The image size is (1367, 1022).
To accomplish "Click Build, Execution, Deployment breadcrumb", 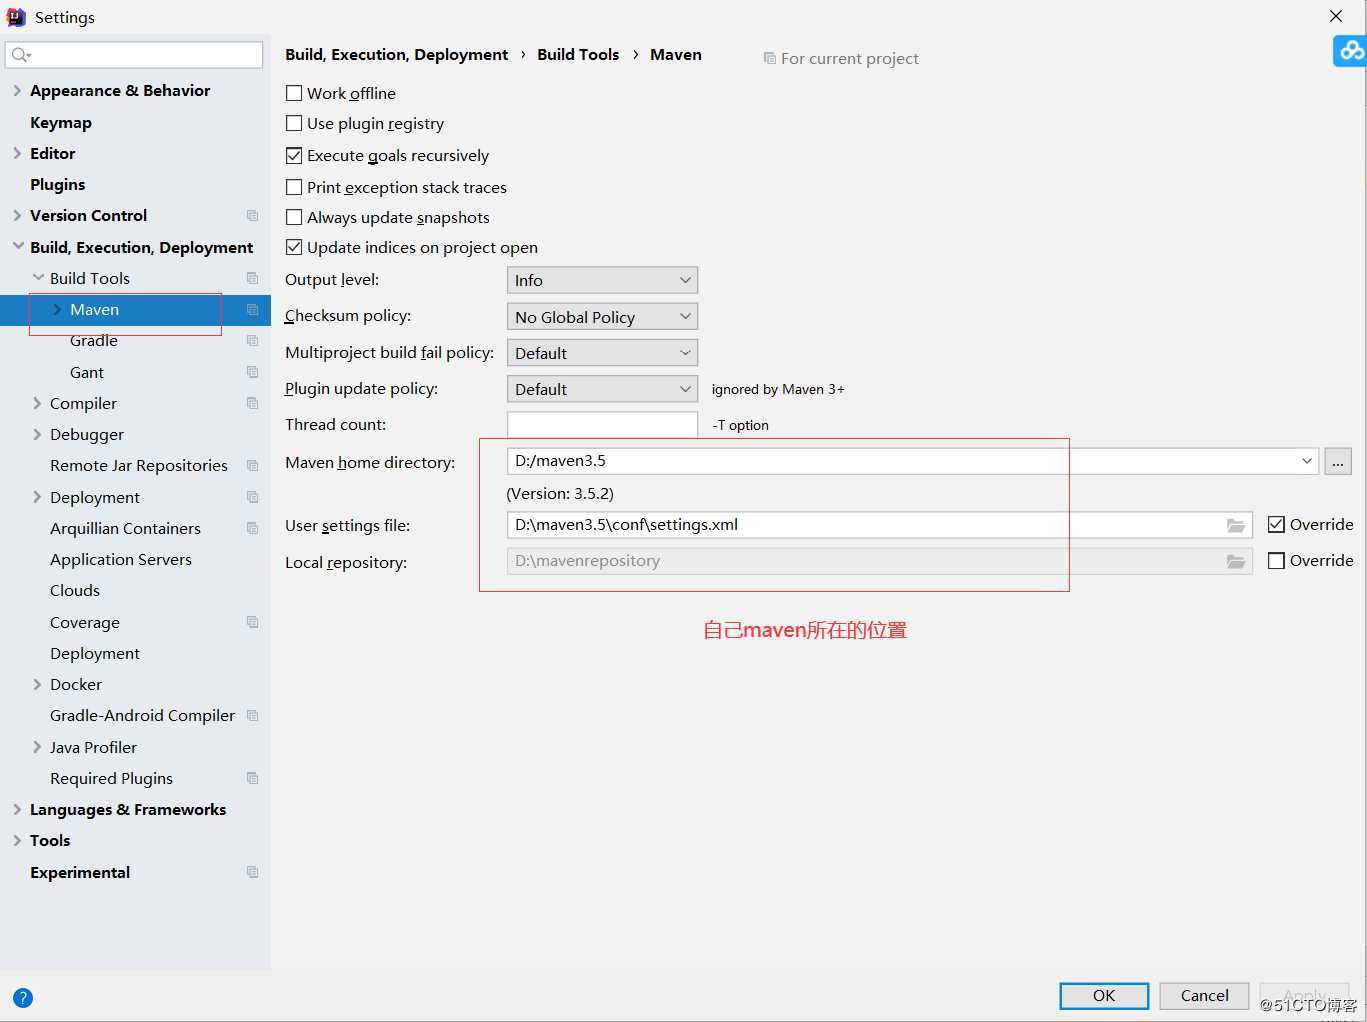I will pyautogui.click(x=396, y=54).
